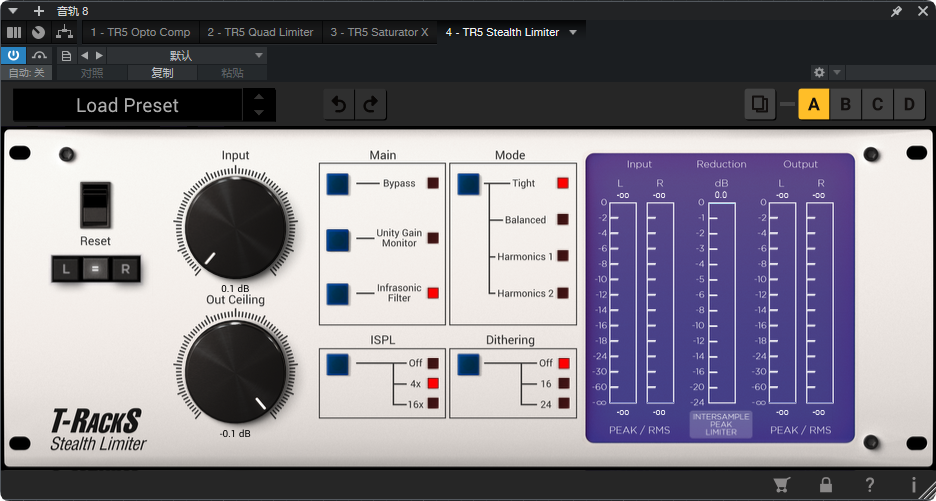
Task: Select the = stereo link button
Action: tap(96, 269)
